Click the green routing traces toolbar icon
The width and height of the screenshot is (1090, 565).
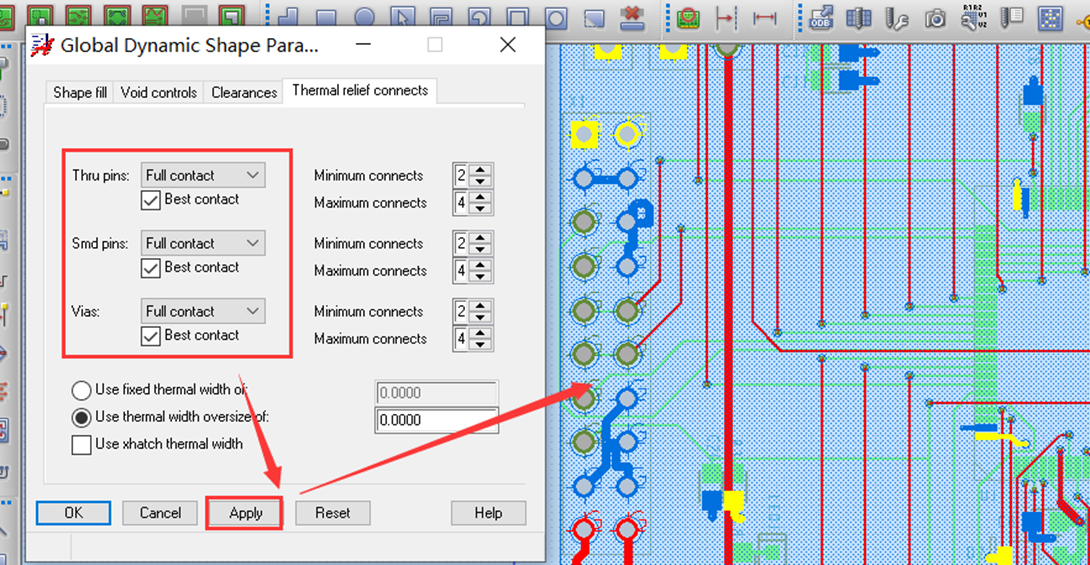pos(79,15)
